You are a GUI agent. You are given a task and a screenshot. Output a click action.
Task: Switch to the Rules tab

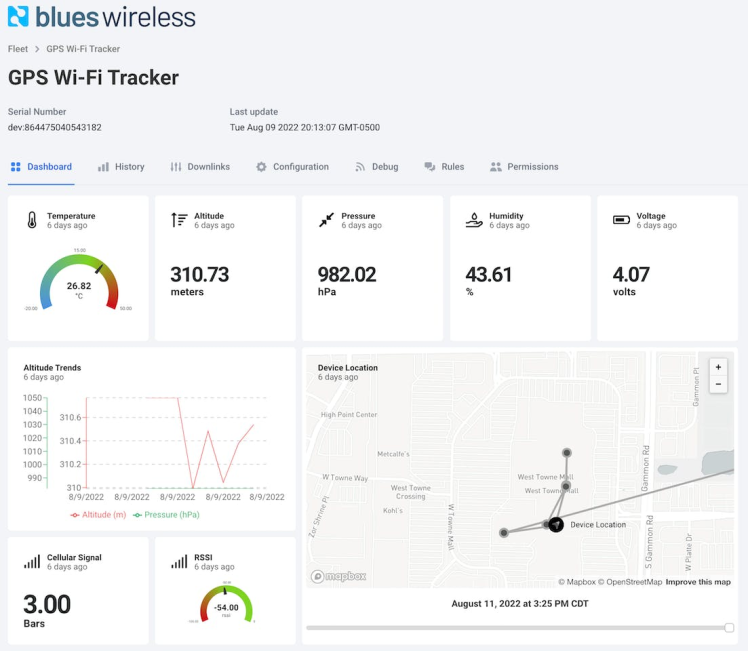[x=444, y=166]
